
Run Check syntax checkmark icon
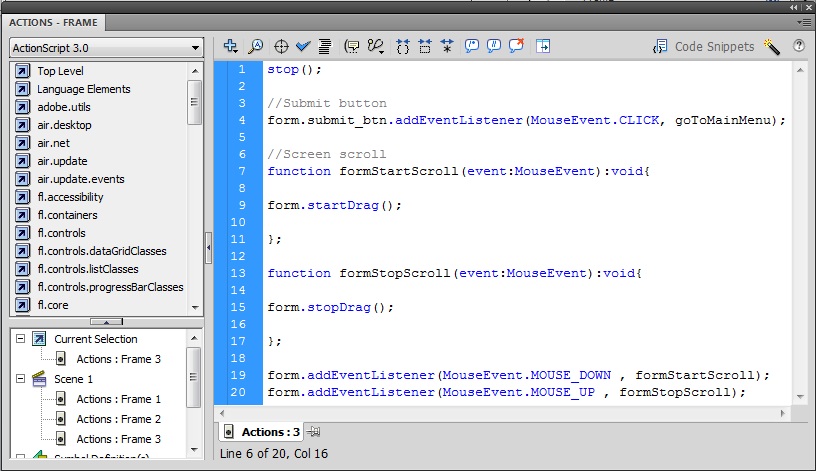tap(303, 46)
